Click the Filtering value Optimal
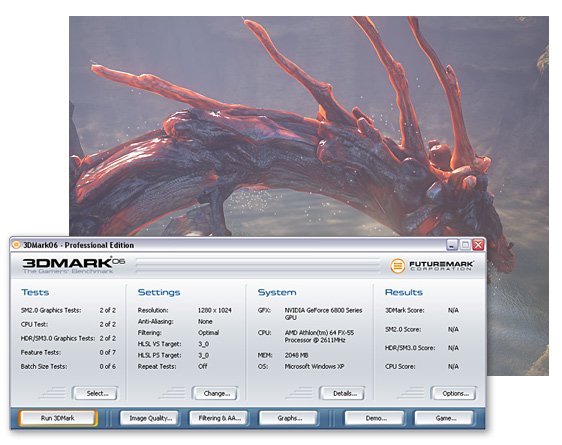This screenshot has height=445, width=562. pyautogui.click(x=208, y=332)
